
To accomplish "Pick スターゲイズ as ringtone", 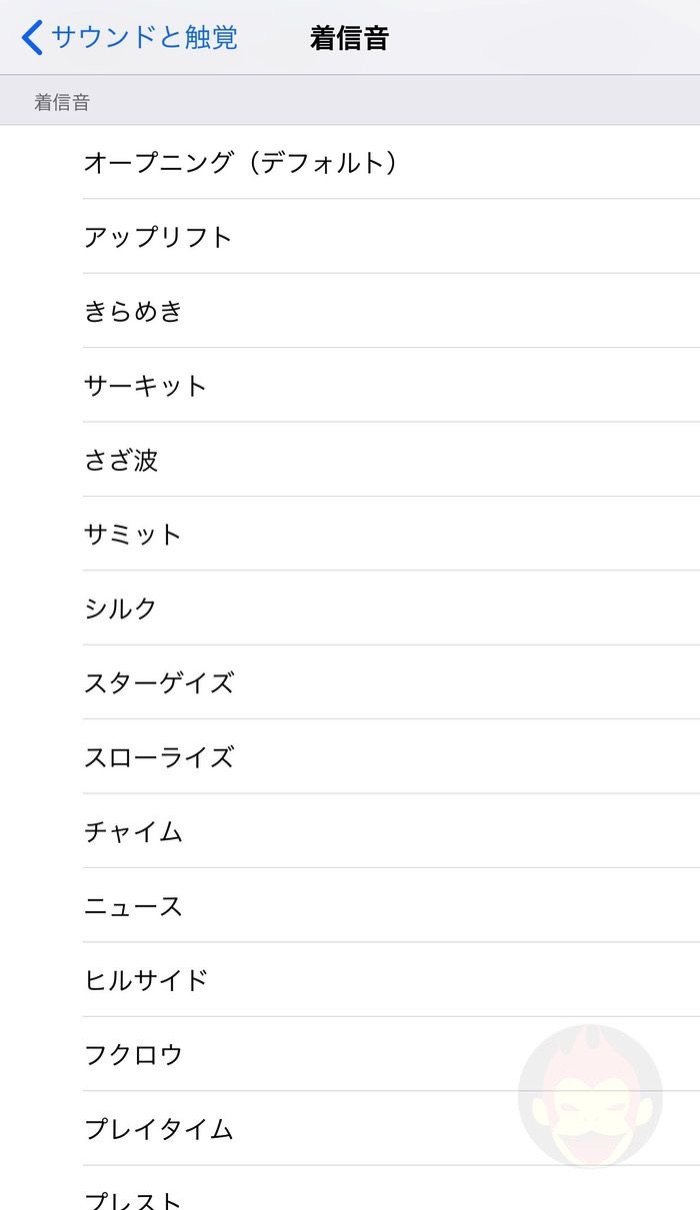I will click(159, 683).
